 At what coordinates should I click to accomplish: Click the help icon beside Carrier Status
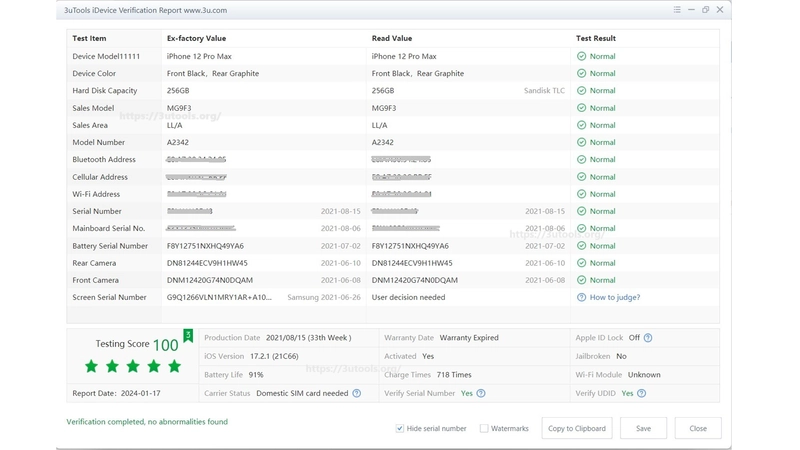pos(357,393)
